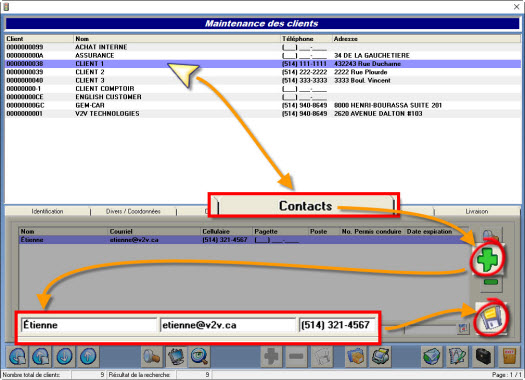Screen dimensions: 525x380
Task: Click address 8000 HENRI-BOURASSA SUITE 201
Action: coord(388,105)
